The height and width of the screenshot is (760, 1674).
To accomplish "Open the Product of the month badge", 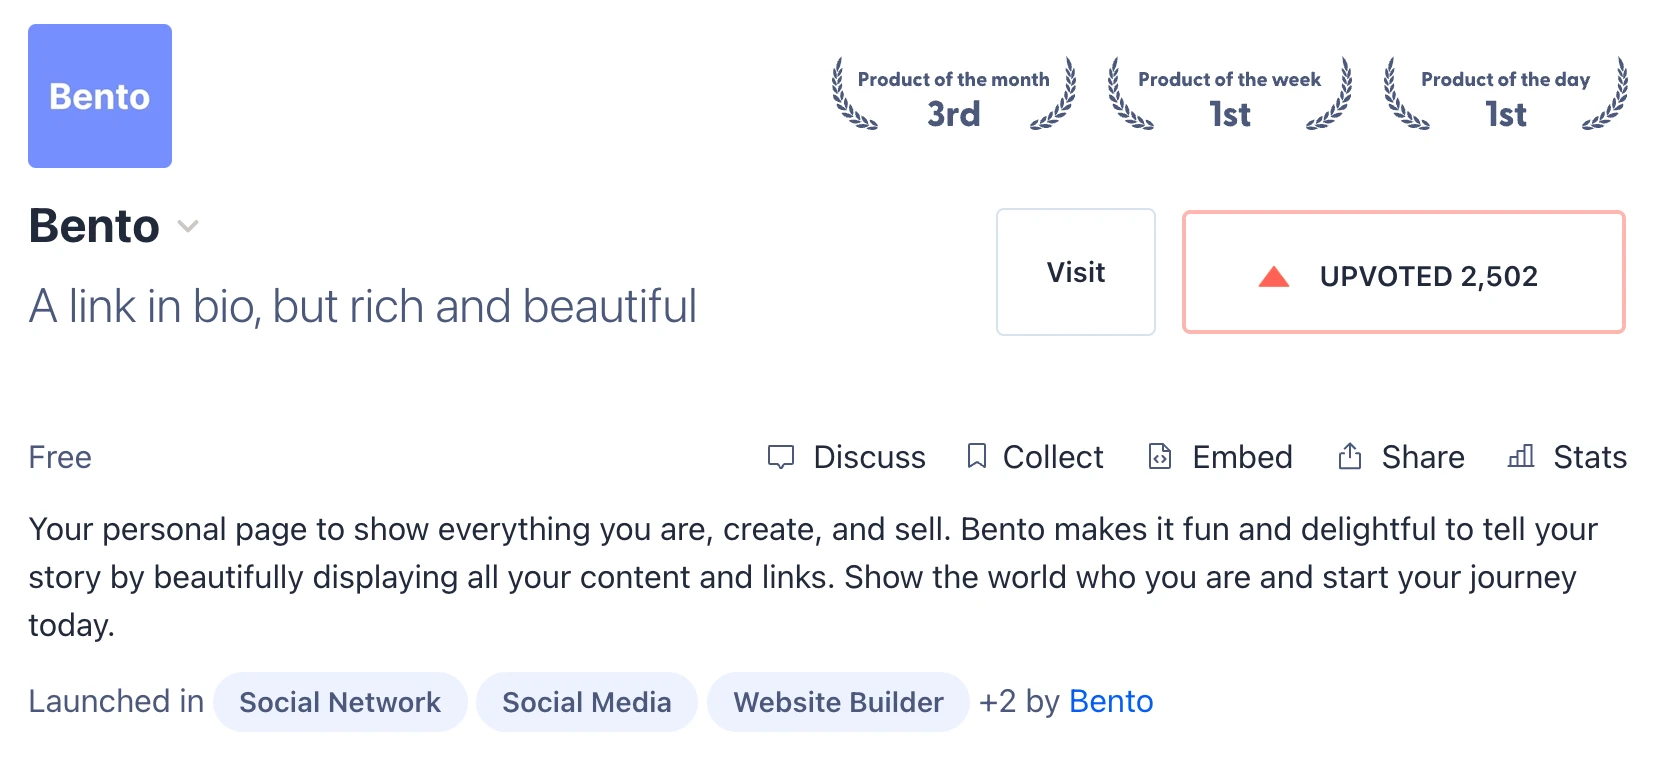I will pos(954,95).
